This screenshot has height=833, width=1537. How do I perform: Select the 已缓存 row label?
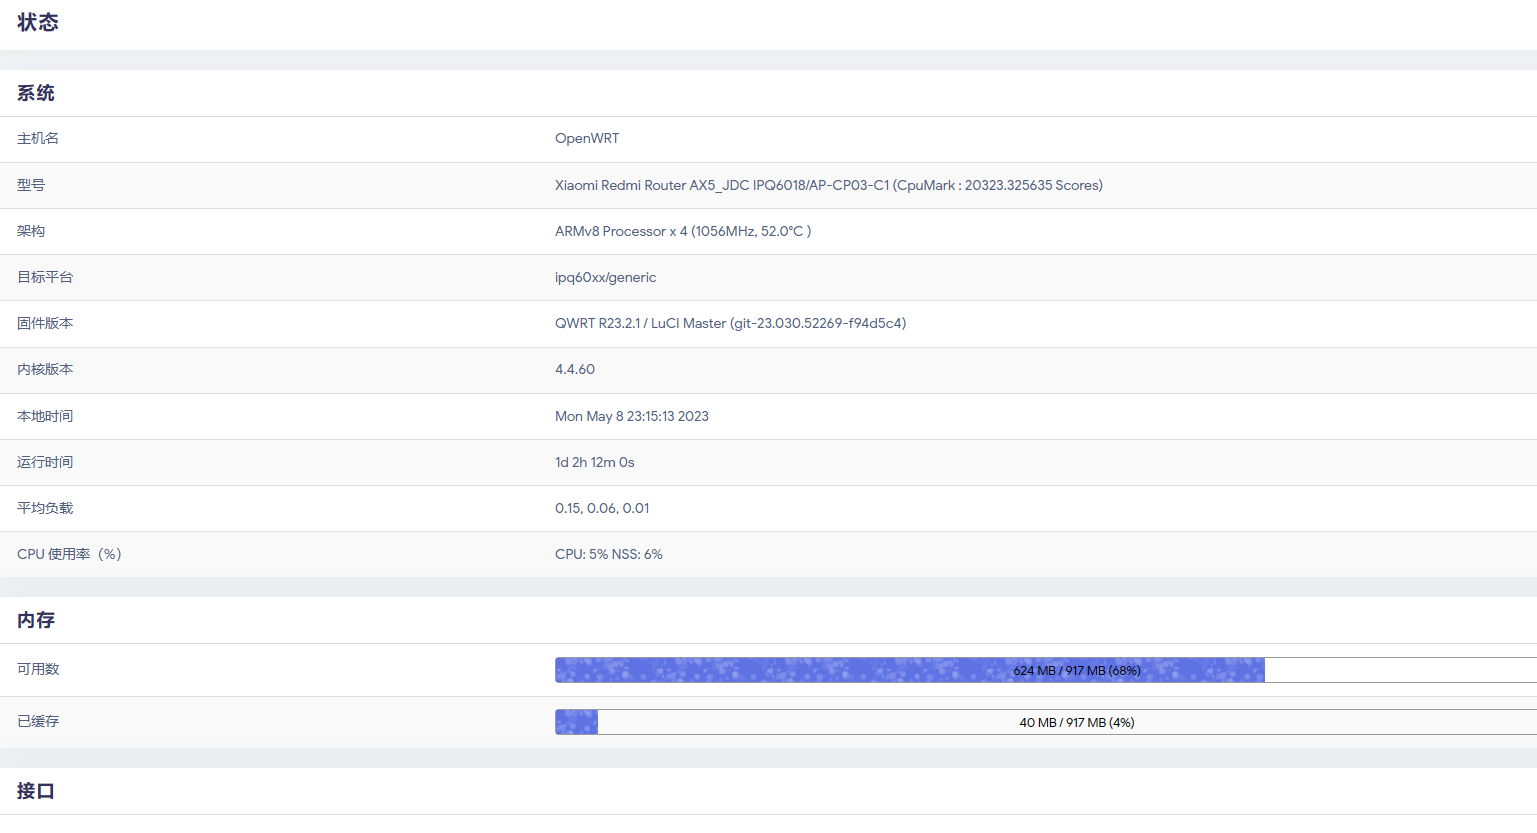pyautogui.click(x=38, y=721)
